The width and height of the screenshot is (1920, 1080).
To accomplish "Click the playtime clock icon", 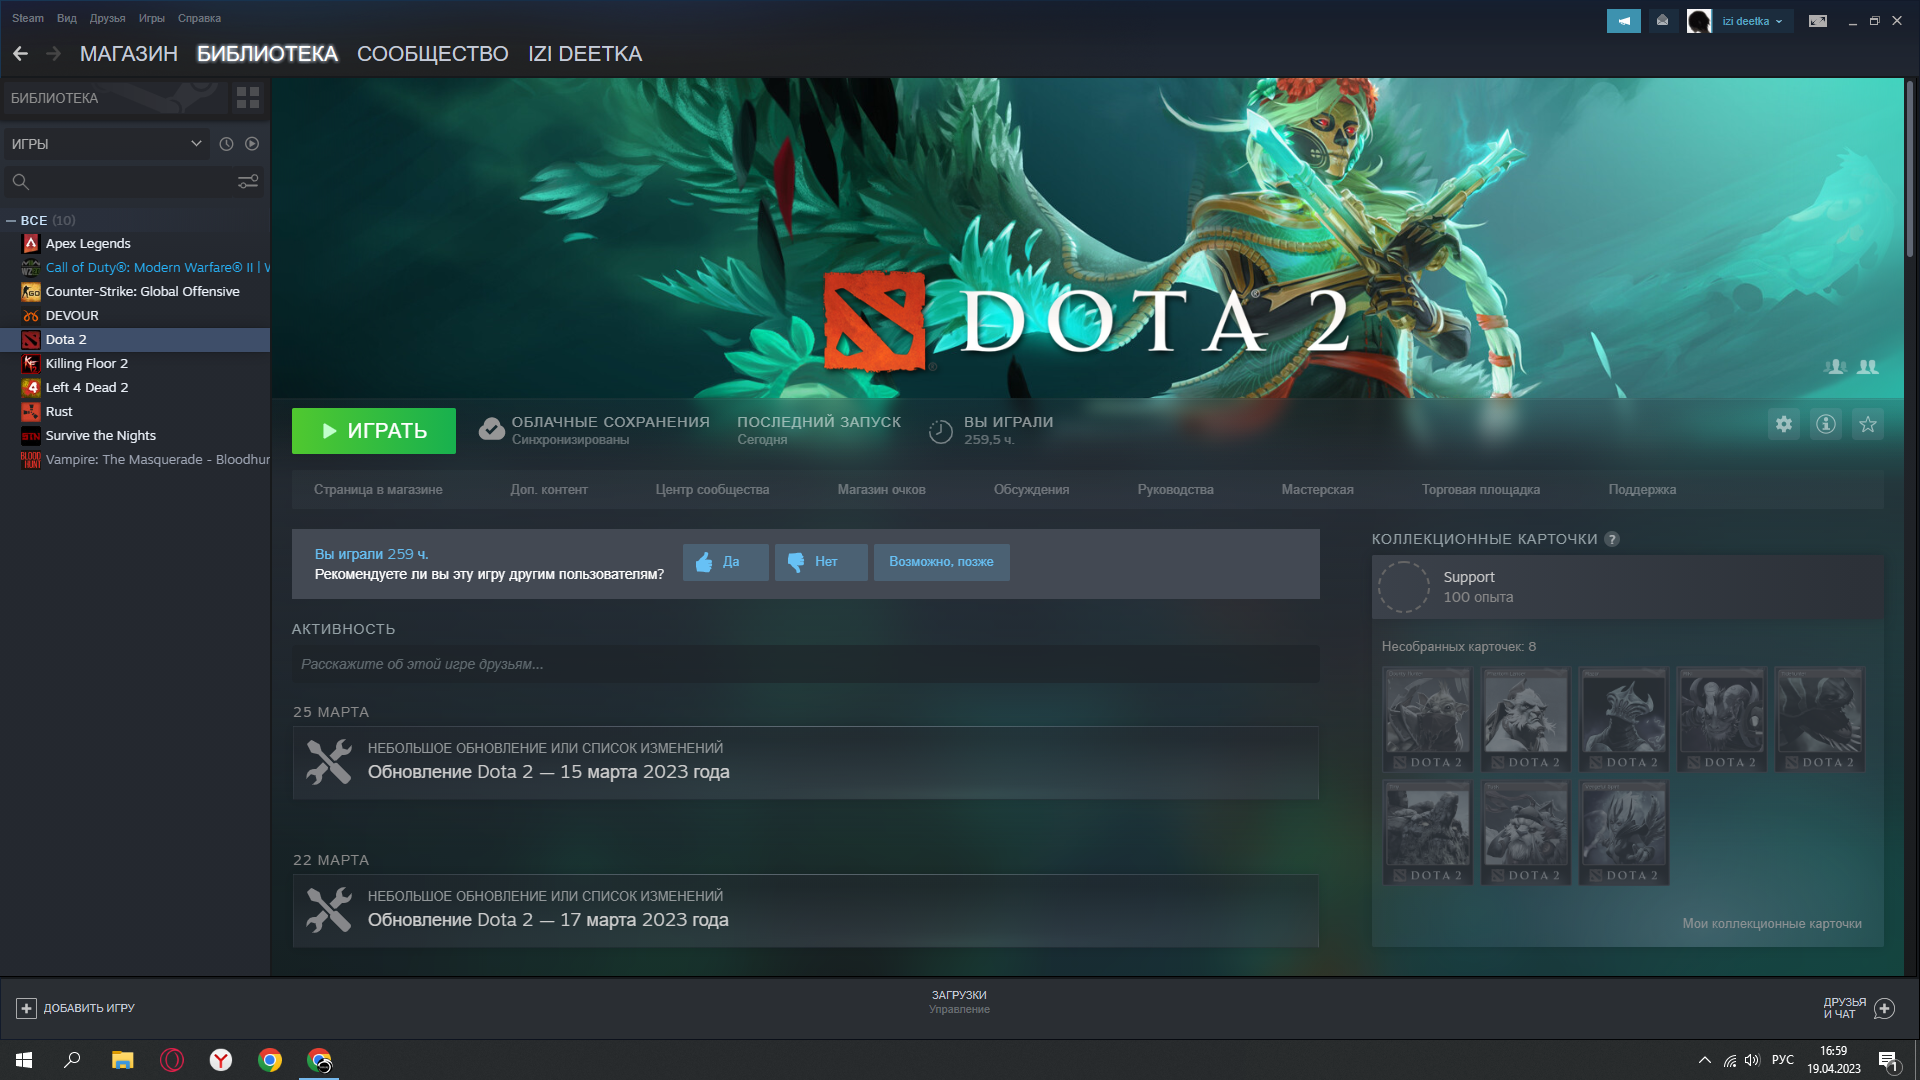I will [x=942, y=429].
